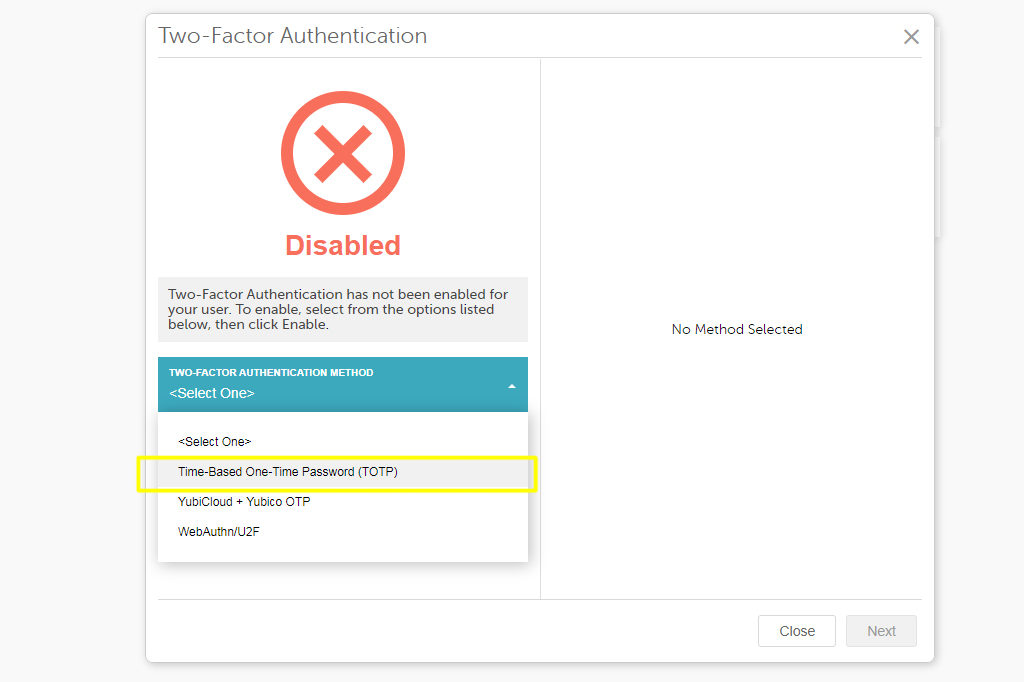The height and width of the screenshot is (682, 1024).
Task: Click the gray info message about enabling
Action: (343, 310)
